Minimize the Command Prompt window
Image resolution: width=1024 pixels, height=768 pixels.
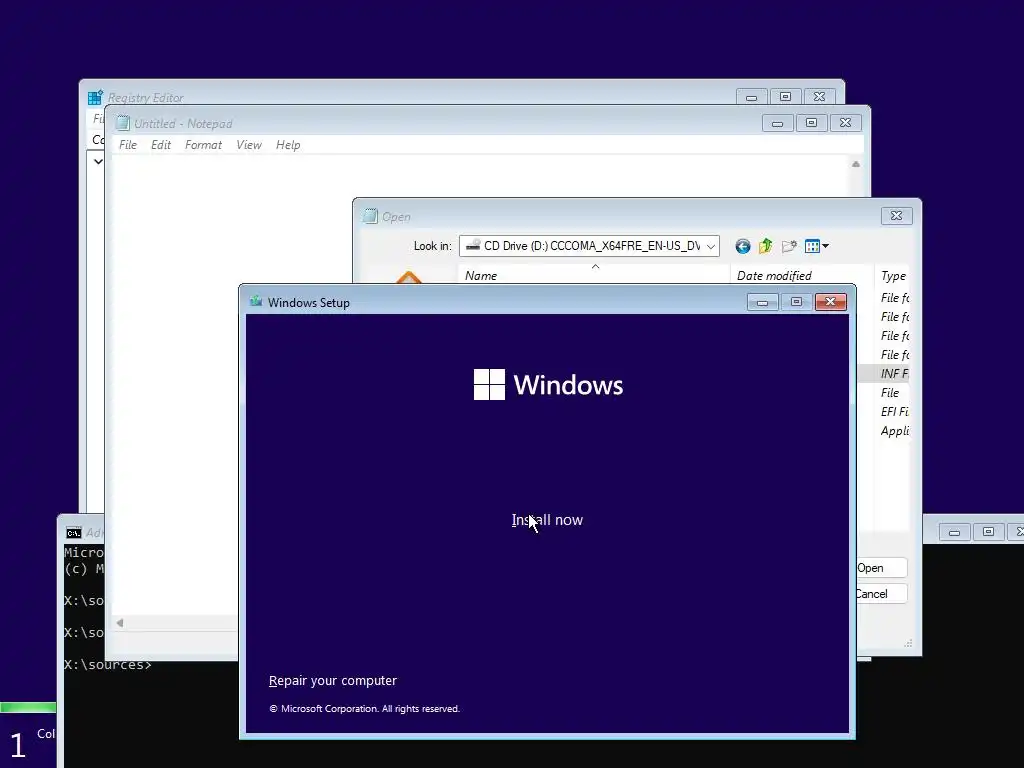(954, 532)
